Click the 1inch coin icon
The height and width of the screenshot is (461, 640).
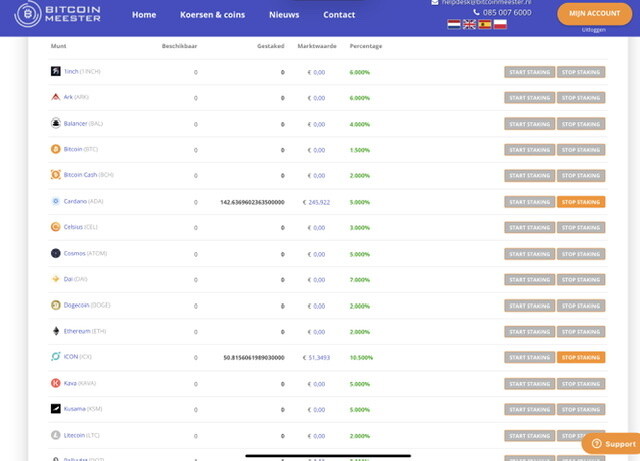pyautogui.click(x=56, y=71)
